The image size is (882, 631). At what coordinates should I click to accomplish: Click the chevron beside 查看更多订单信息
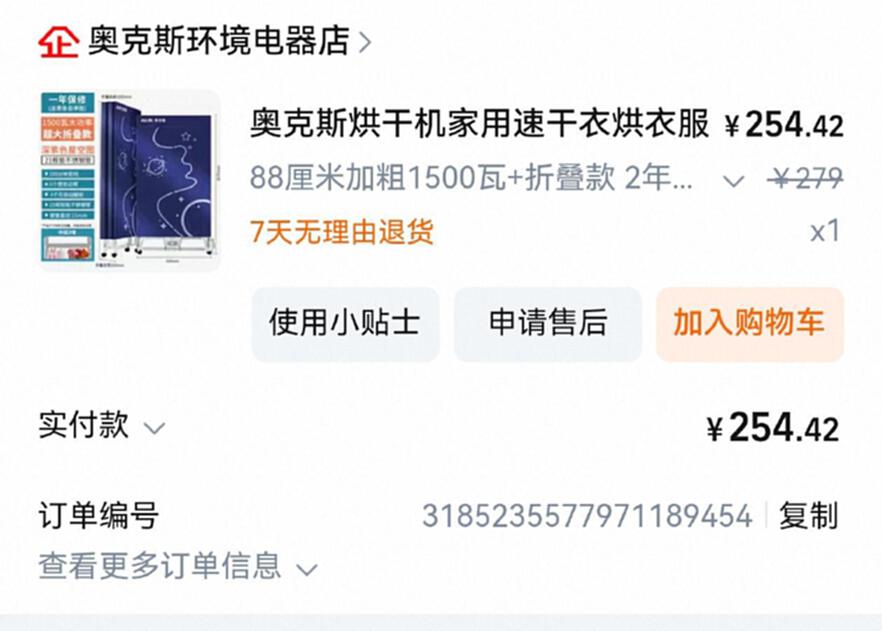tap(307, 570)
